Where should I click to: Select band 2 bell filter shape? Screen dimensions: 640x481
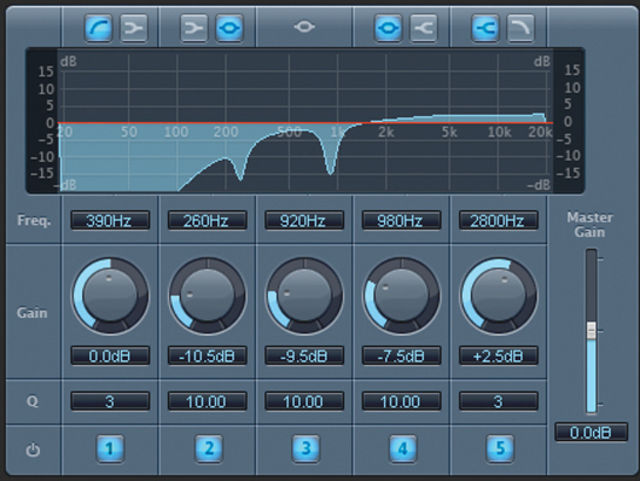point(229,28)
